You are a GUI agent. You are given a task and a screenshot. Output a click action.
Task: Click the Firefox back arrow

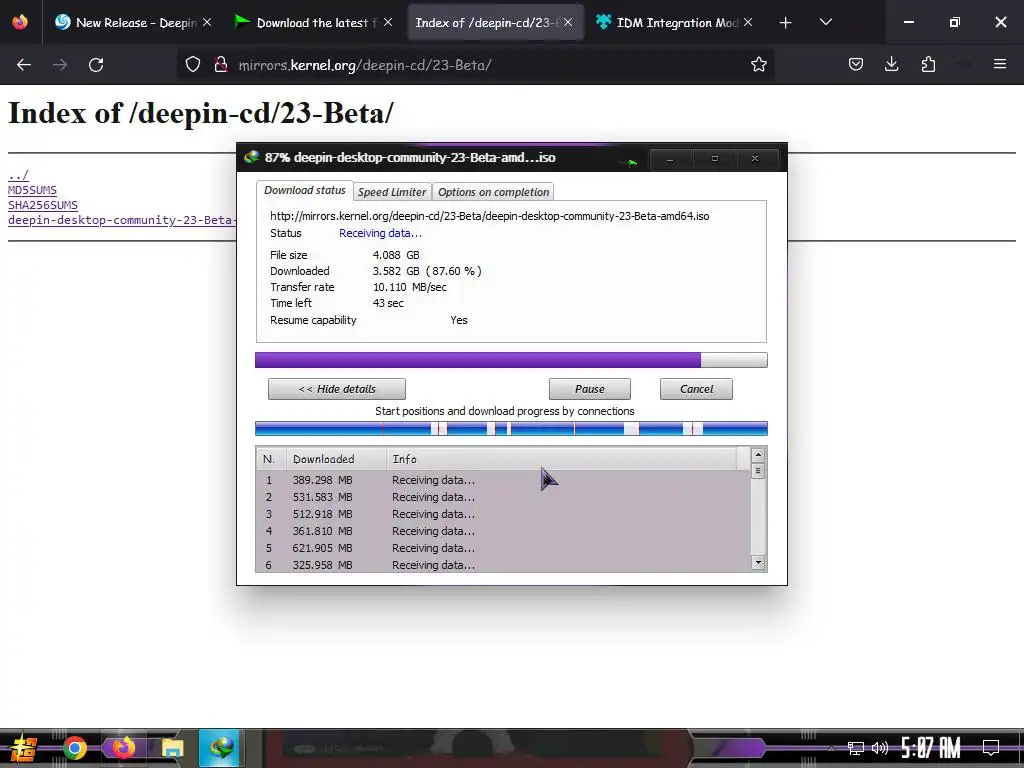click(24, 65)
